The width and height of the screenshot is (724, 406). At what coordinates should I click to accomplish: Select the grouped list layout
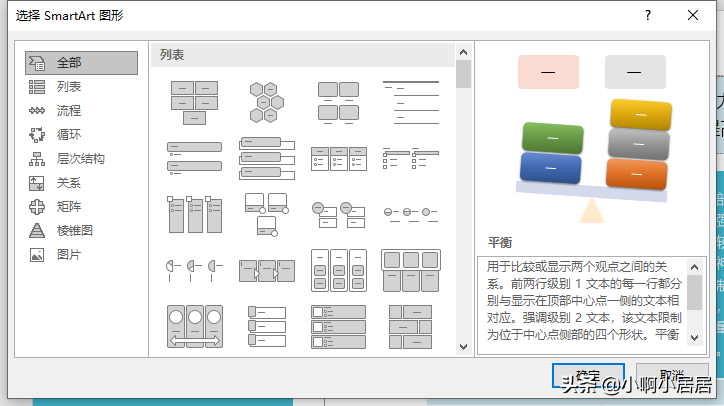point(338,271)
